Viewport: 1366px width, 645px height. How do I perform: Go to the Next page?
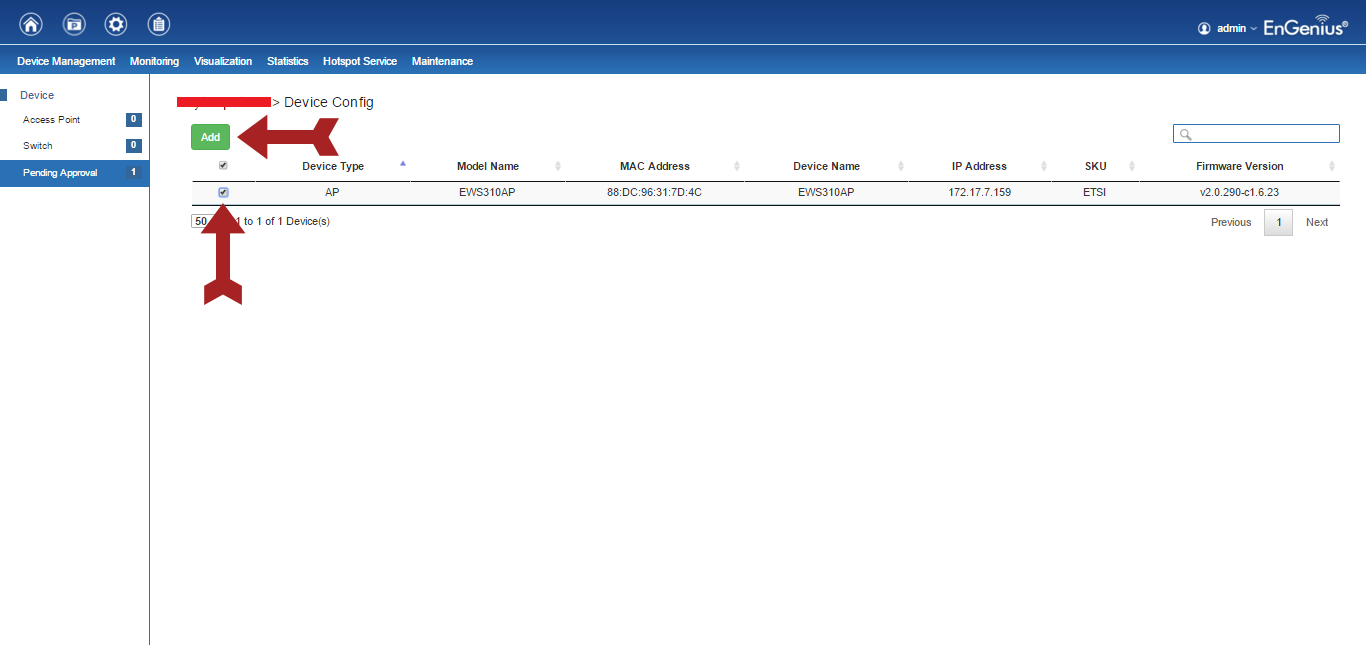click(x=1316, y=222)
